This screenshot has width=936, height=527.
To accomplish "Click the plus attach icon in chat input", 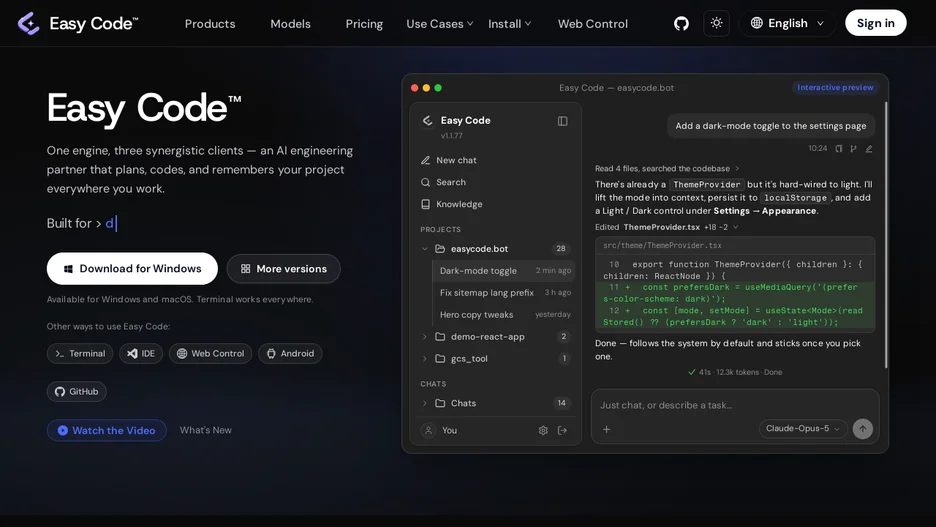I will coord(606,429).
